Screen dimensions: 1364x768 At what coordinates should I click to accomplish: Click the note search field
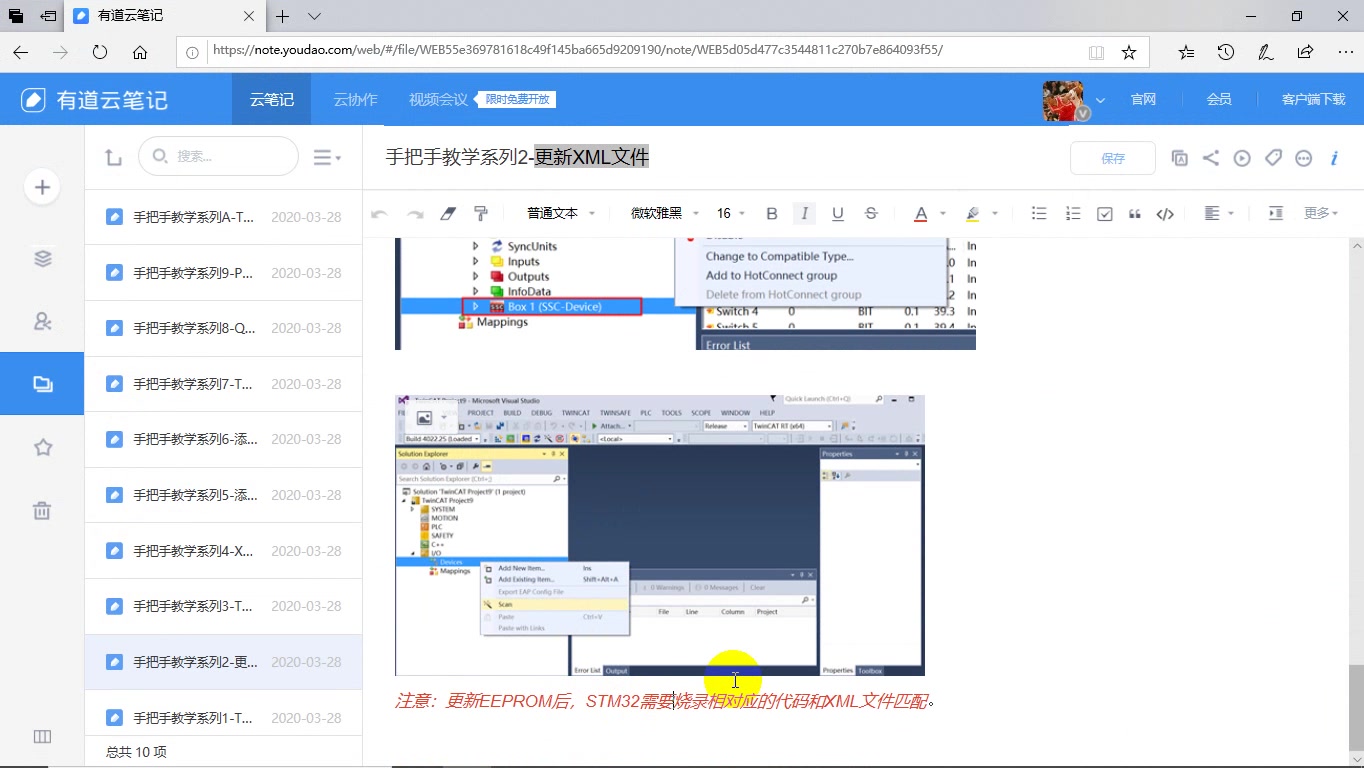(x=218, y=156)
